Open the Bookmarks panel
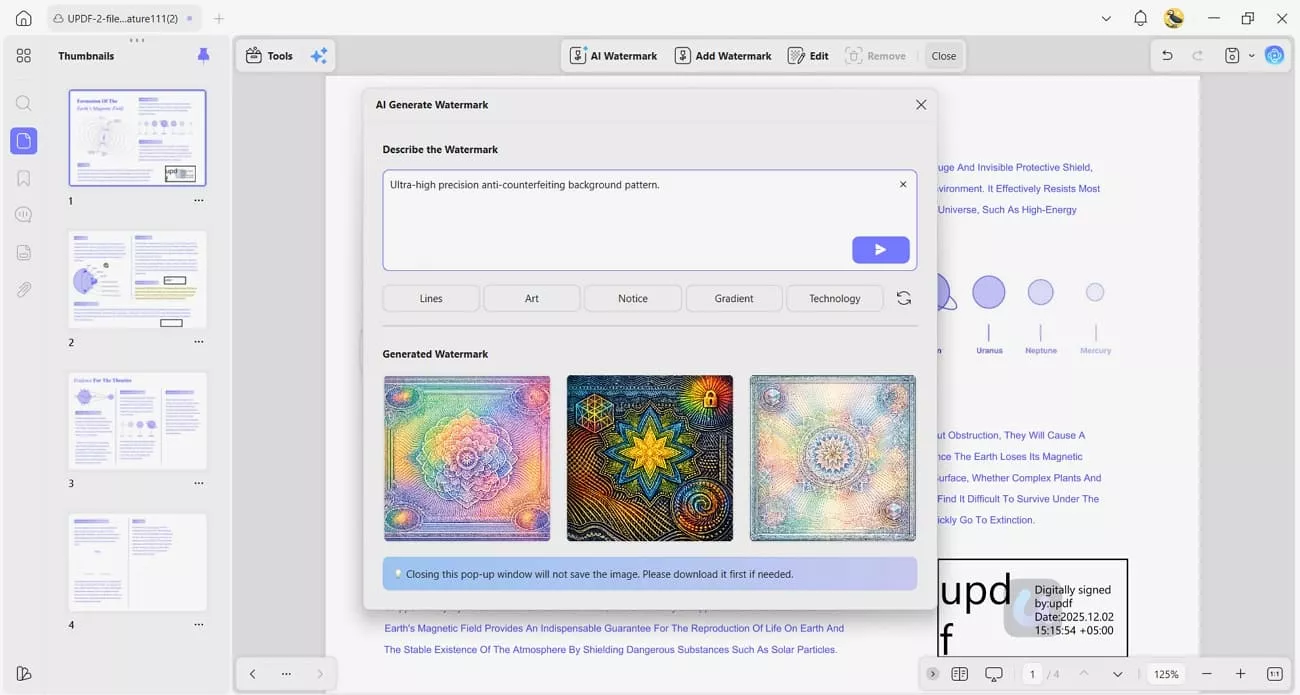Image resolution: width=1300 pixels, height=695 pixels. point(23,177)
